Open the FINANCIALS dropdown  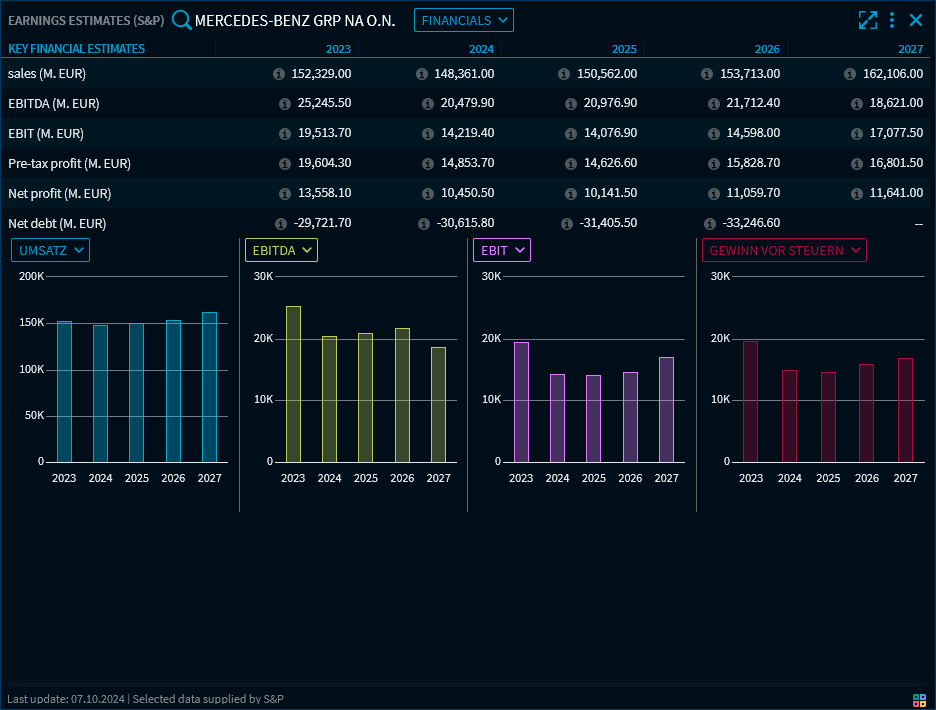pyautogui.click(x=463, y=20)
